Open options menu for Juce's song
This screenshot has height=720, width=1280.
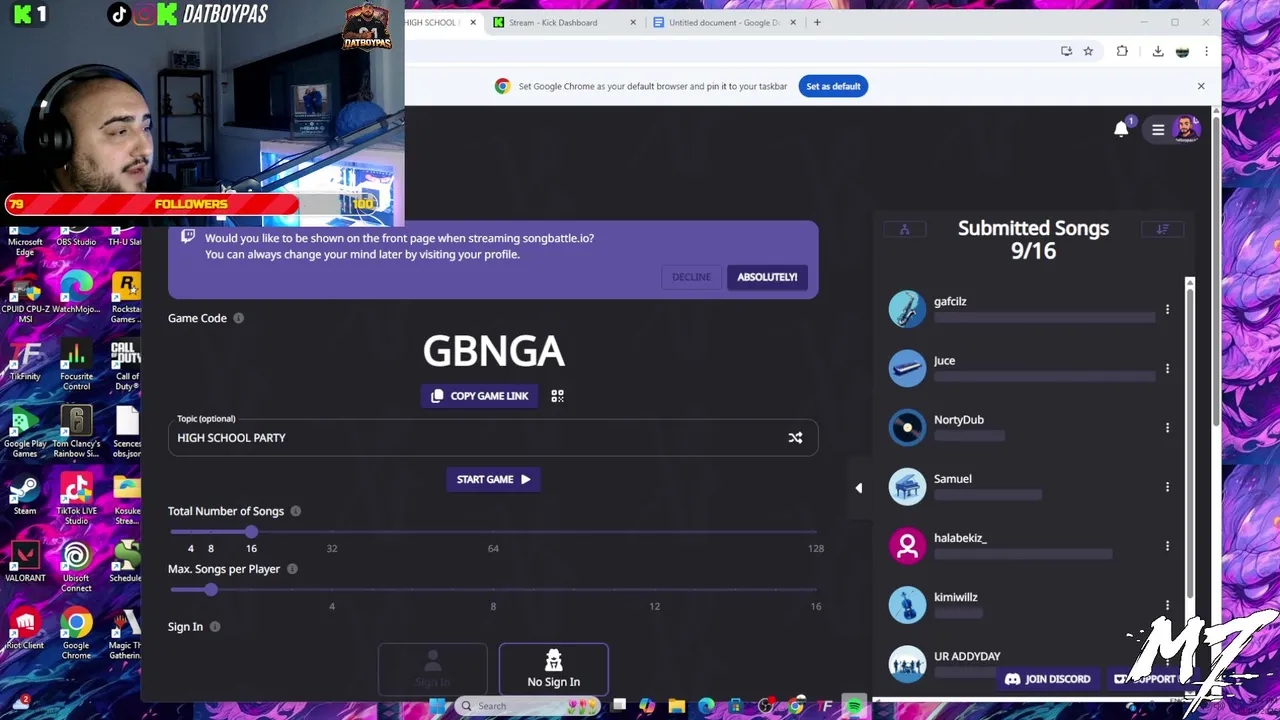1167,369
